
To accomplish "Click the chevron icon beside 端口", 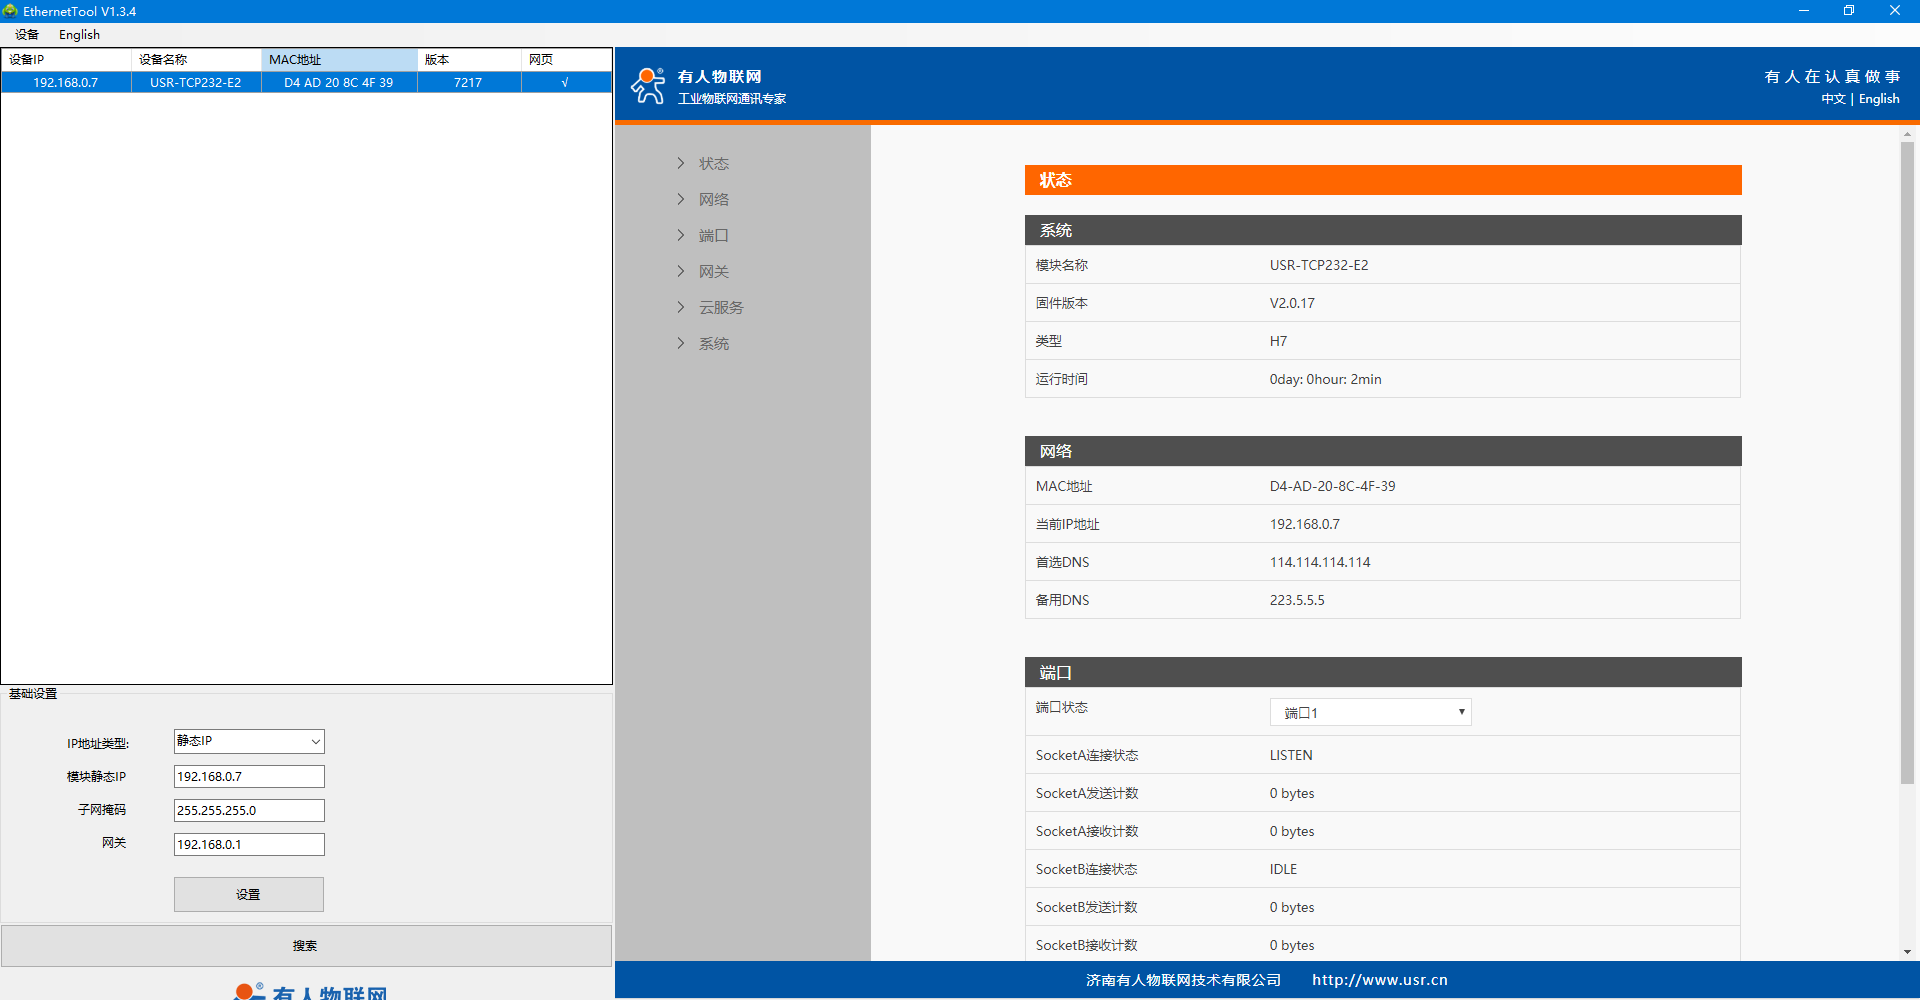I will pyautogui.click(x=681, y=235).
